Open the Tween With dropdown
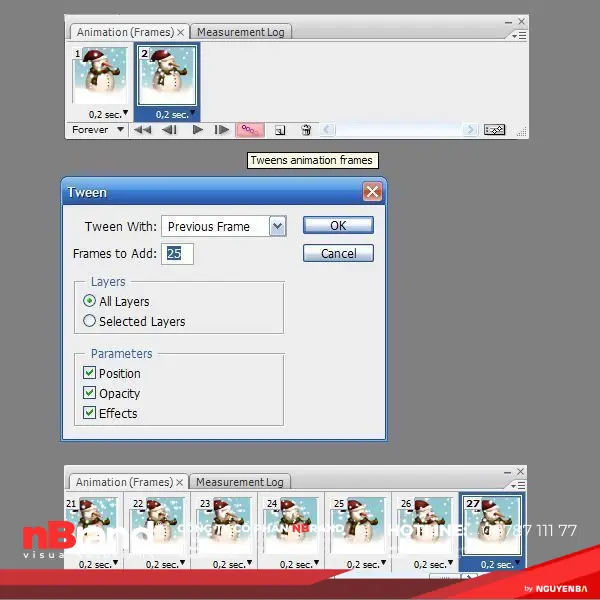Screen dimensions: 600x600 pyautogui.click(x=277, y=226)
